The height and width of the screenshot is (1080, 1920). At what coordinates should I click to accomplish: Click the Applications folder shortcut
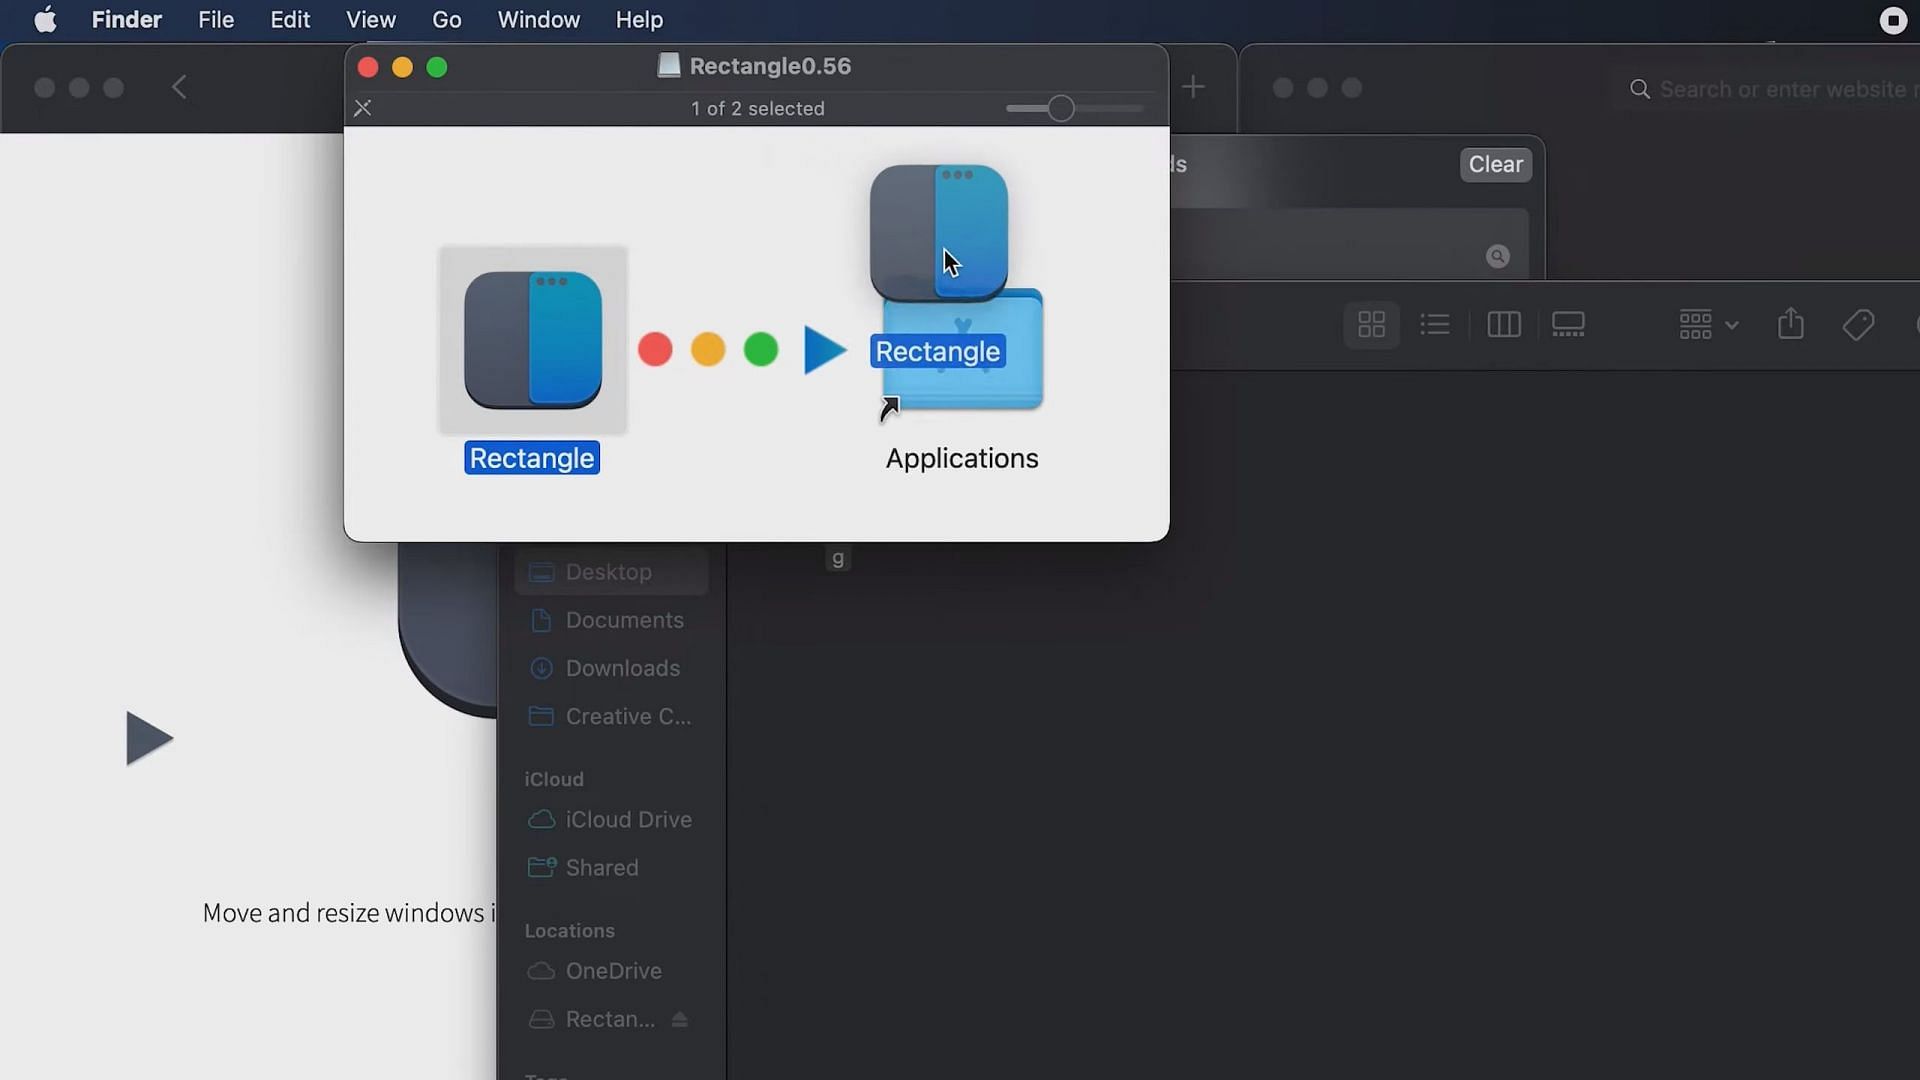click(963, 350)
